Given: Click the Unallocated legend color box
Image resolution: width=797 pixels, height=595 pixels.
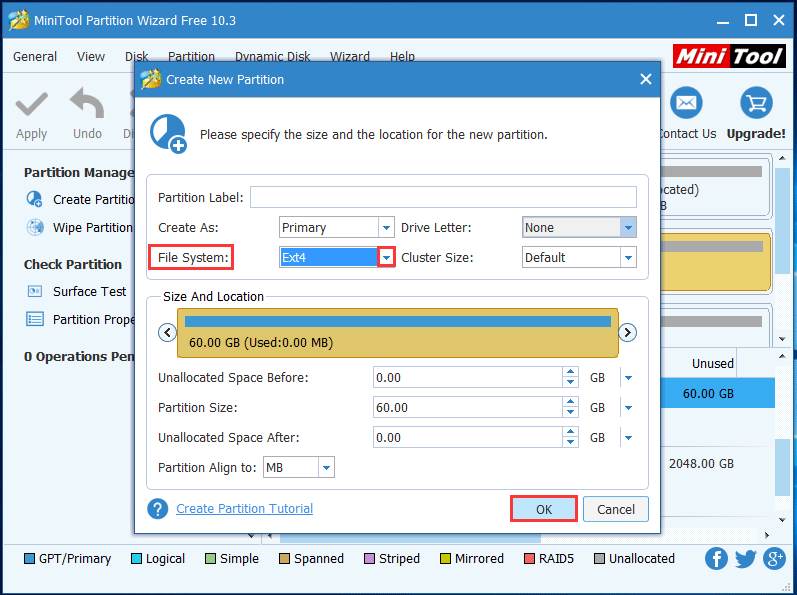Looking at the screenshot, I should point(599,558).
